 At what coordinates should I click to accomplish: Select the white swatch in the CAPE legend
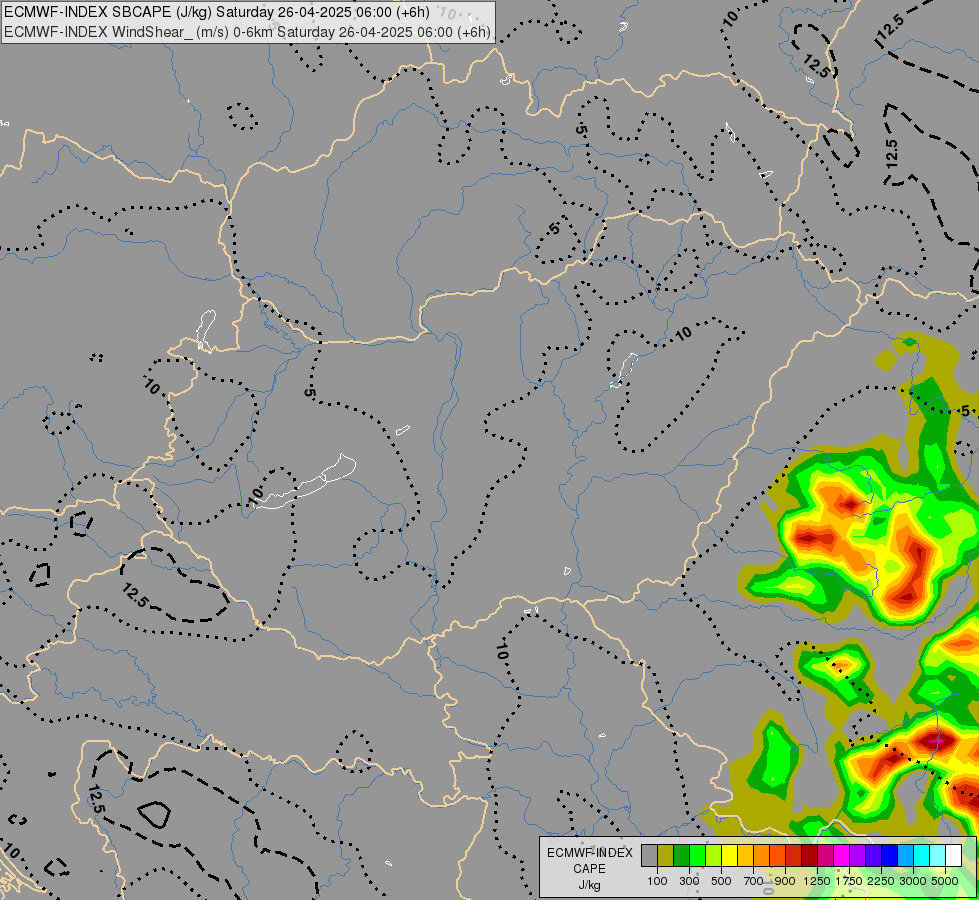953,855
